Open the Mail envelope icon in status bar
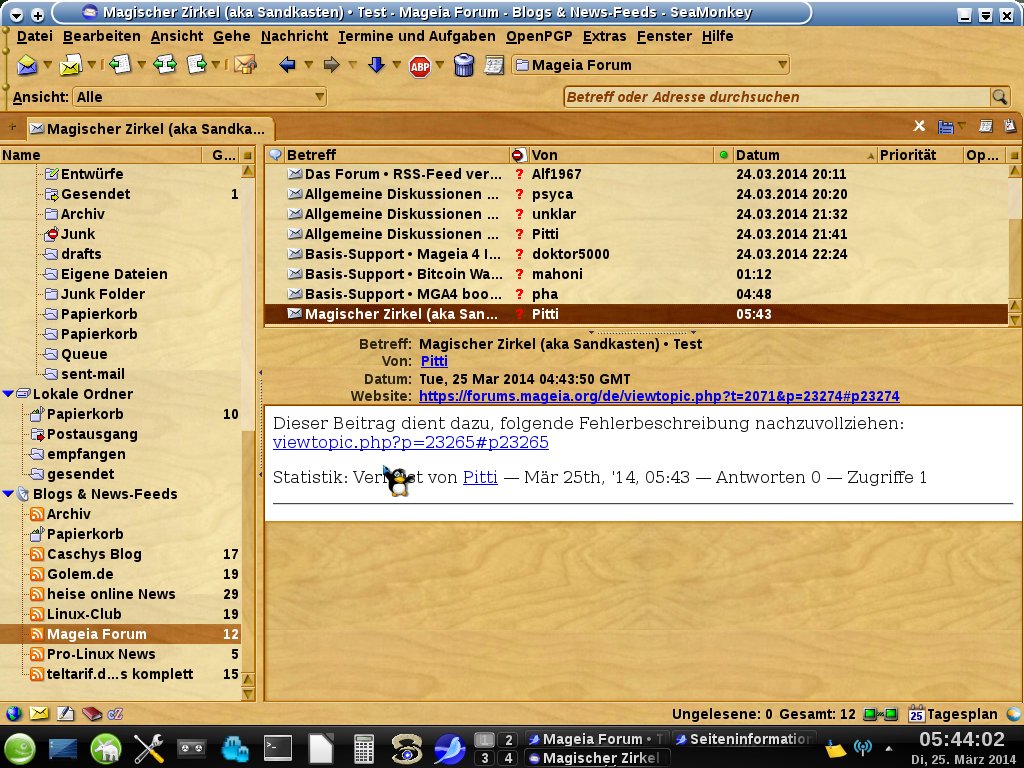The height and width of the screenshot is (768, 1024). coord(39,714)
